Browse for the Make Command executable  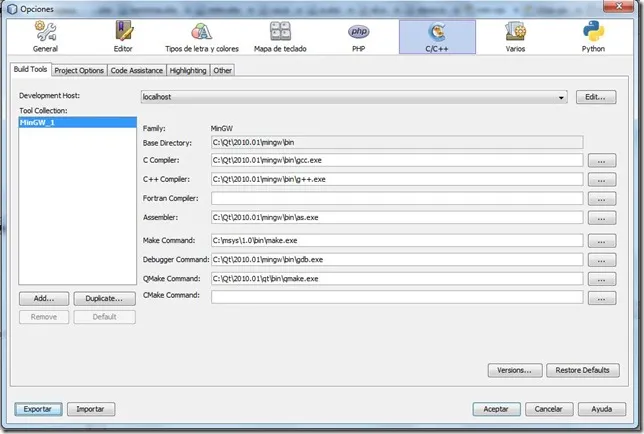[602, 241]
